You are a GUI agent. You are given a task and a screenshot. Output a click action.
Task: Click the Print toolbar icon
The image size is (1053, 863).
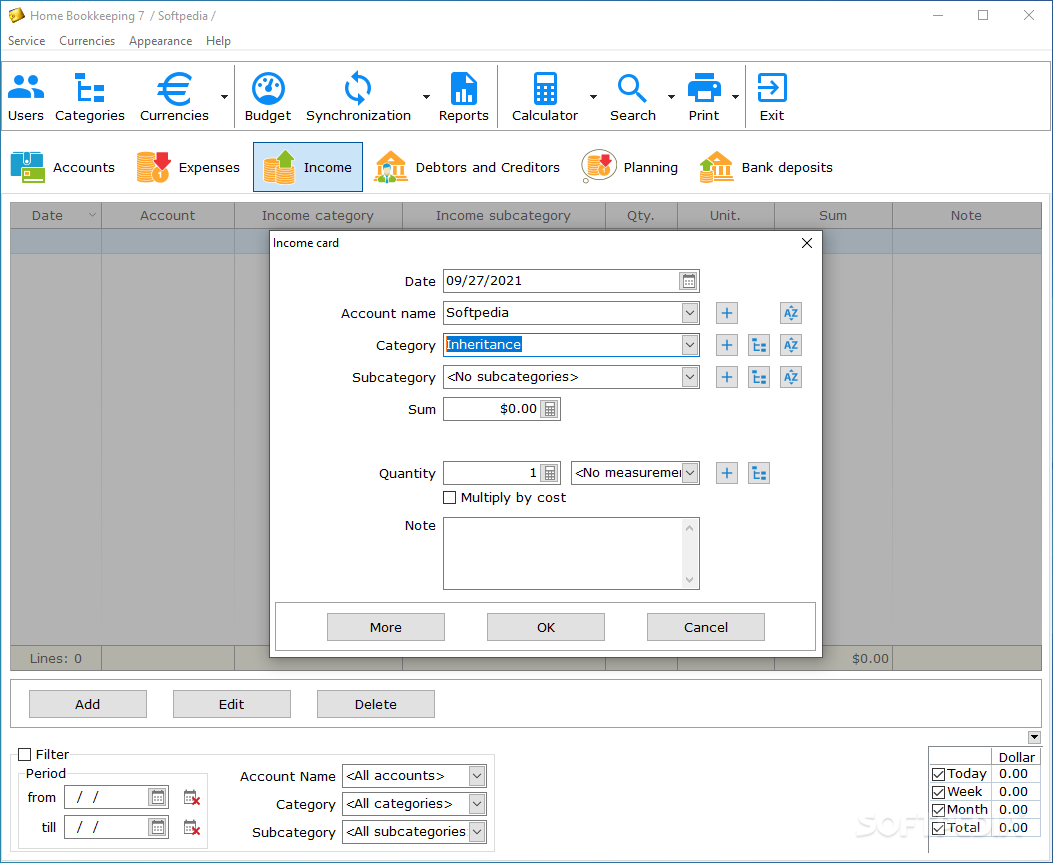click(x=704, y=97)
